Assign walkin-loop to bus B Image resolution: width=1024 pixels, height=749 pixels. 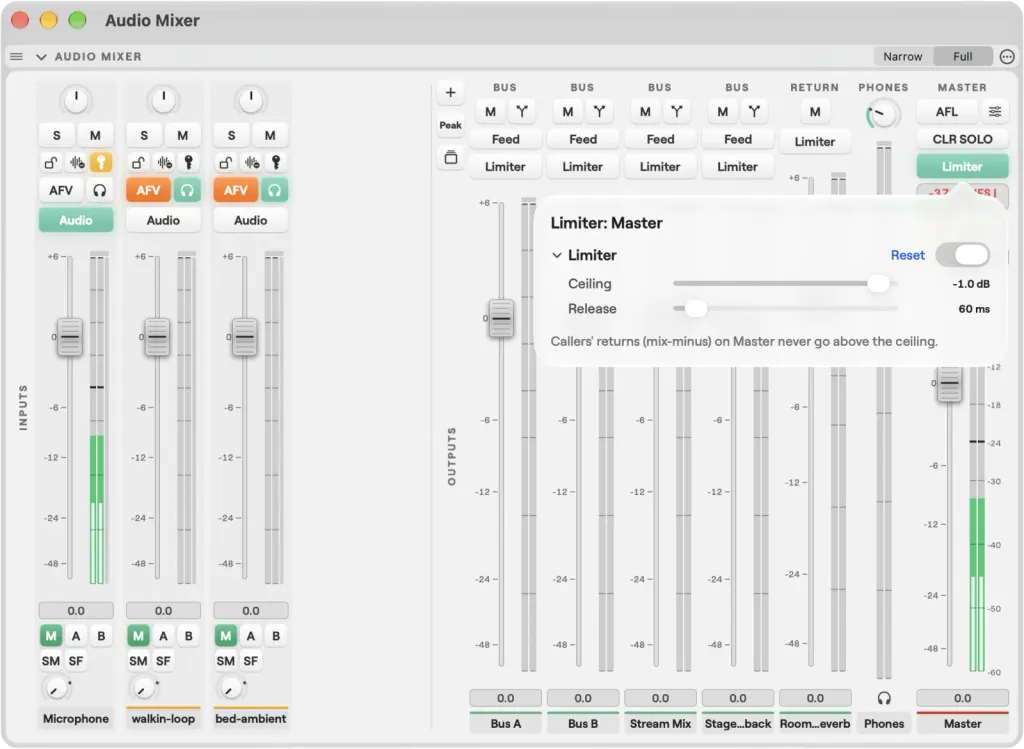pos(189,636)
